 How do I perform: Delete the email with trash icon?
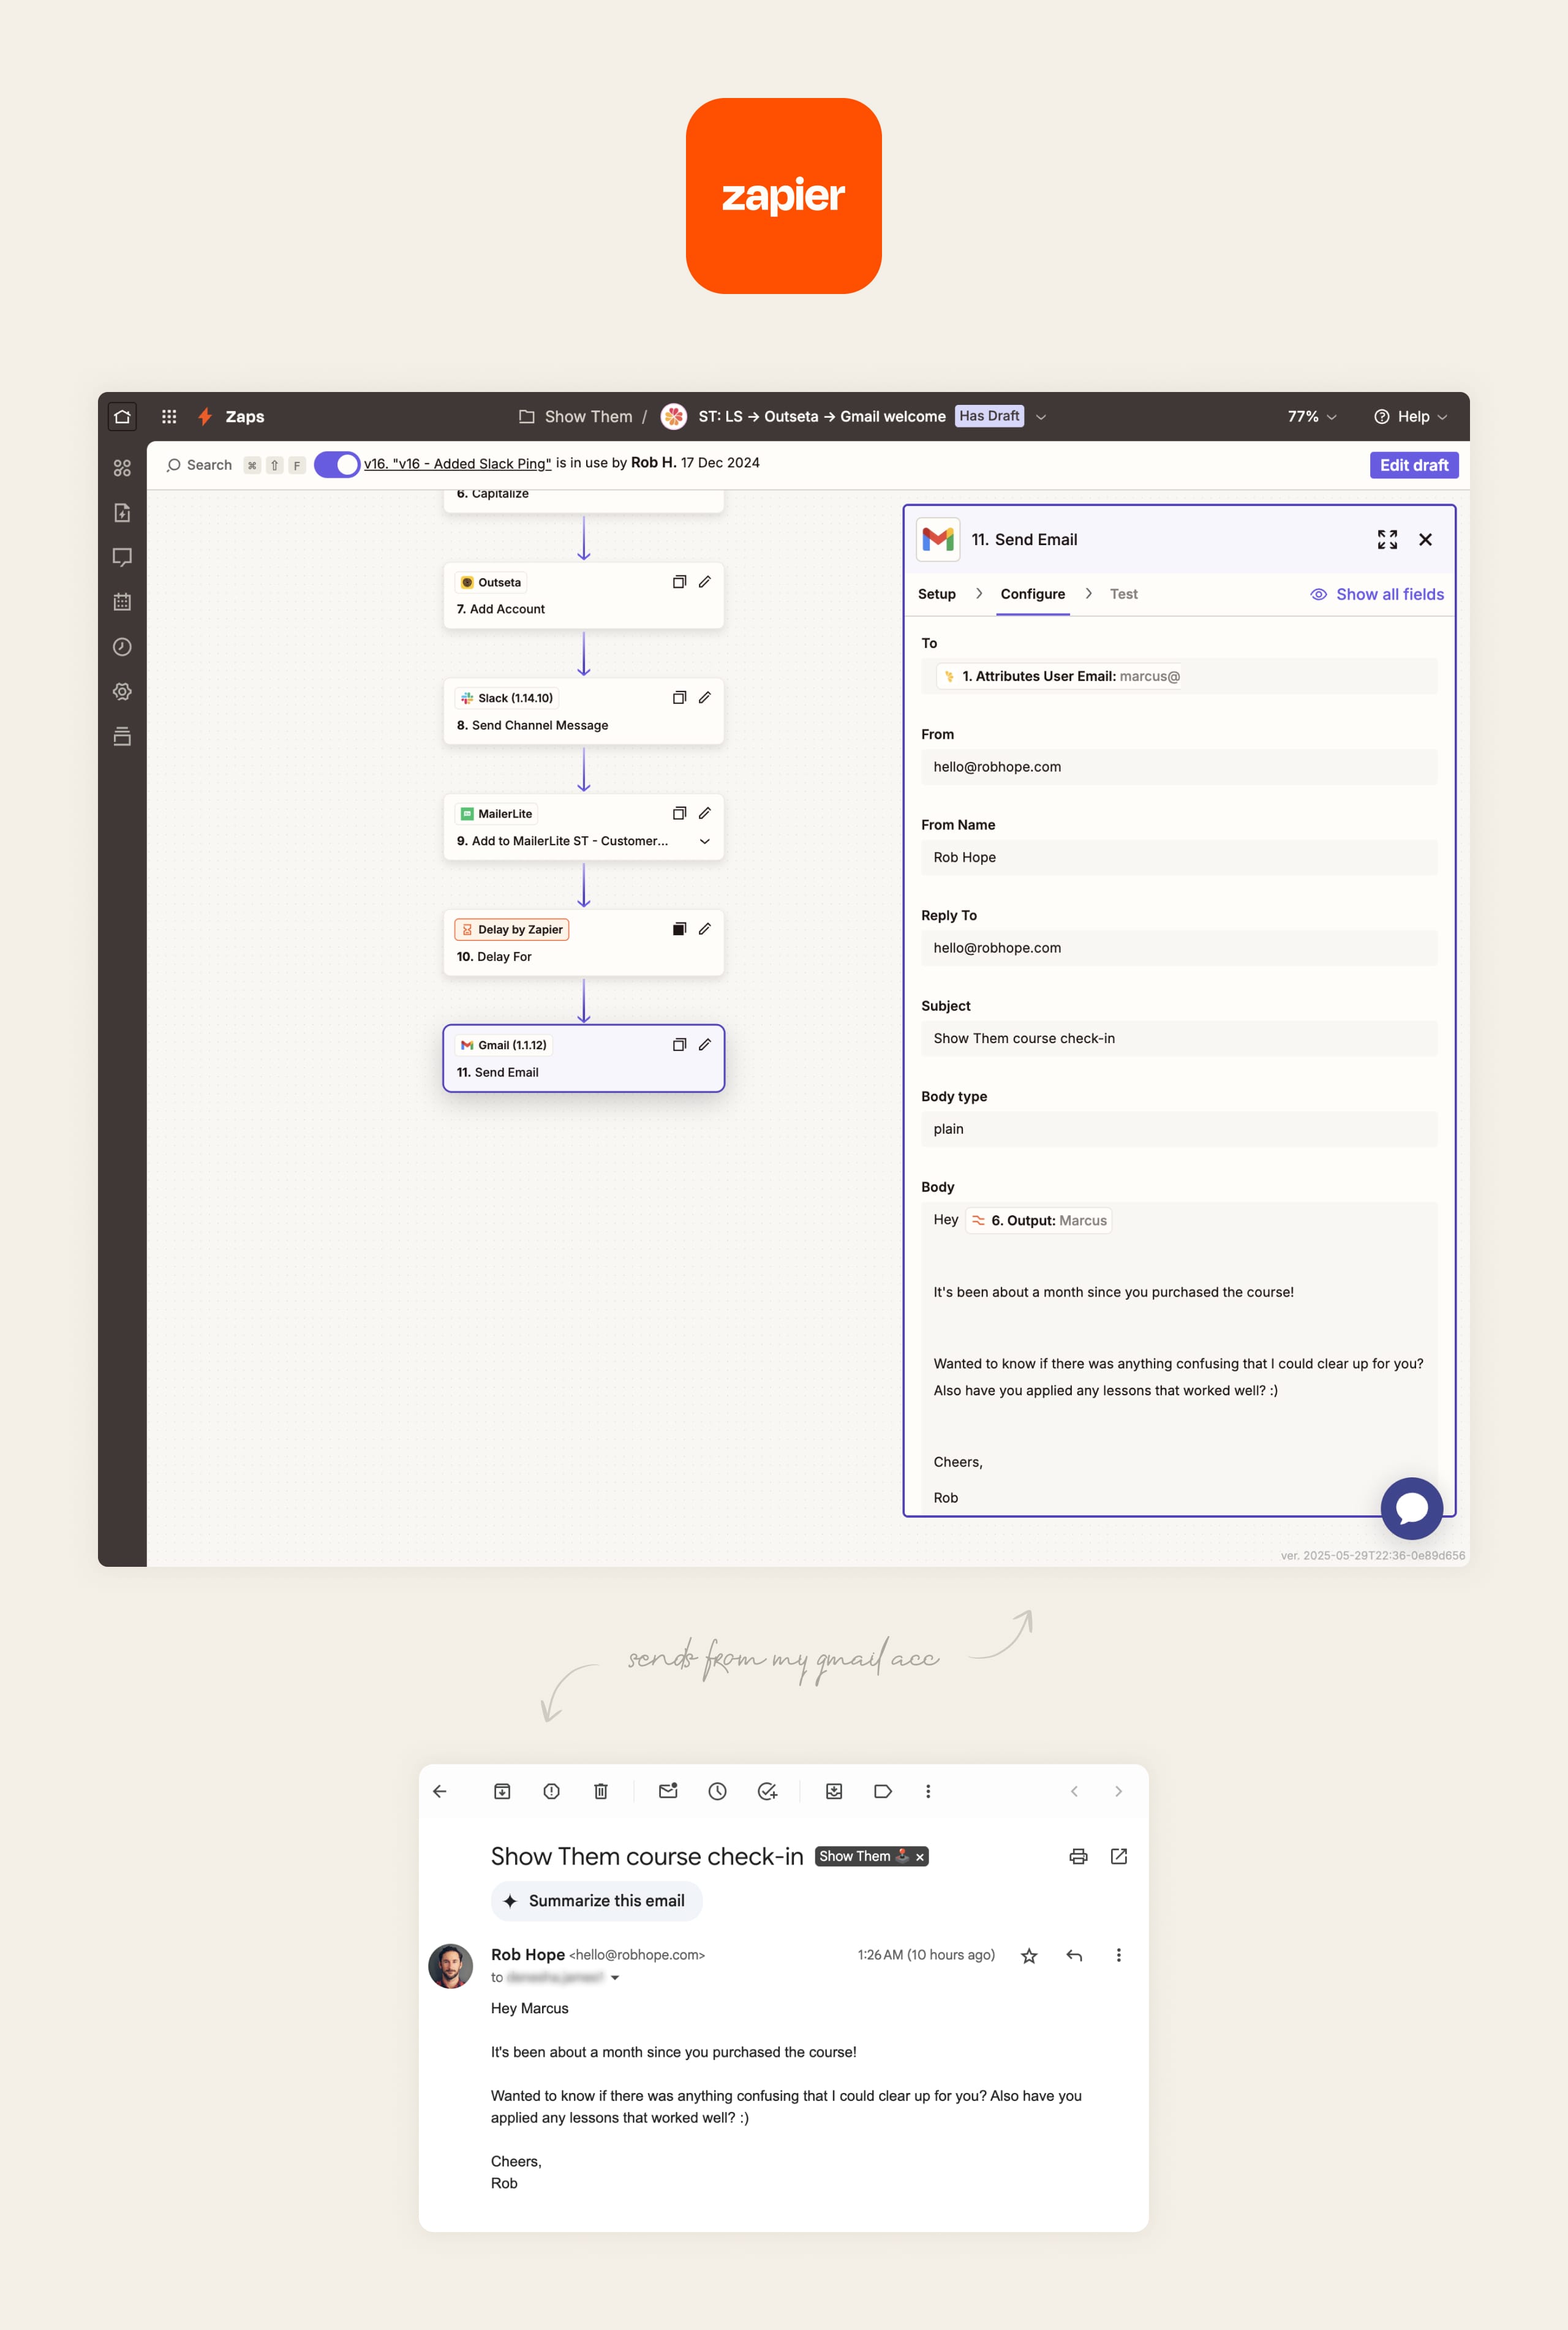click(601, 1791)
